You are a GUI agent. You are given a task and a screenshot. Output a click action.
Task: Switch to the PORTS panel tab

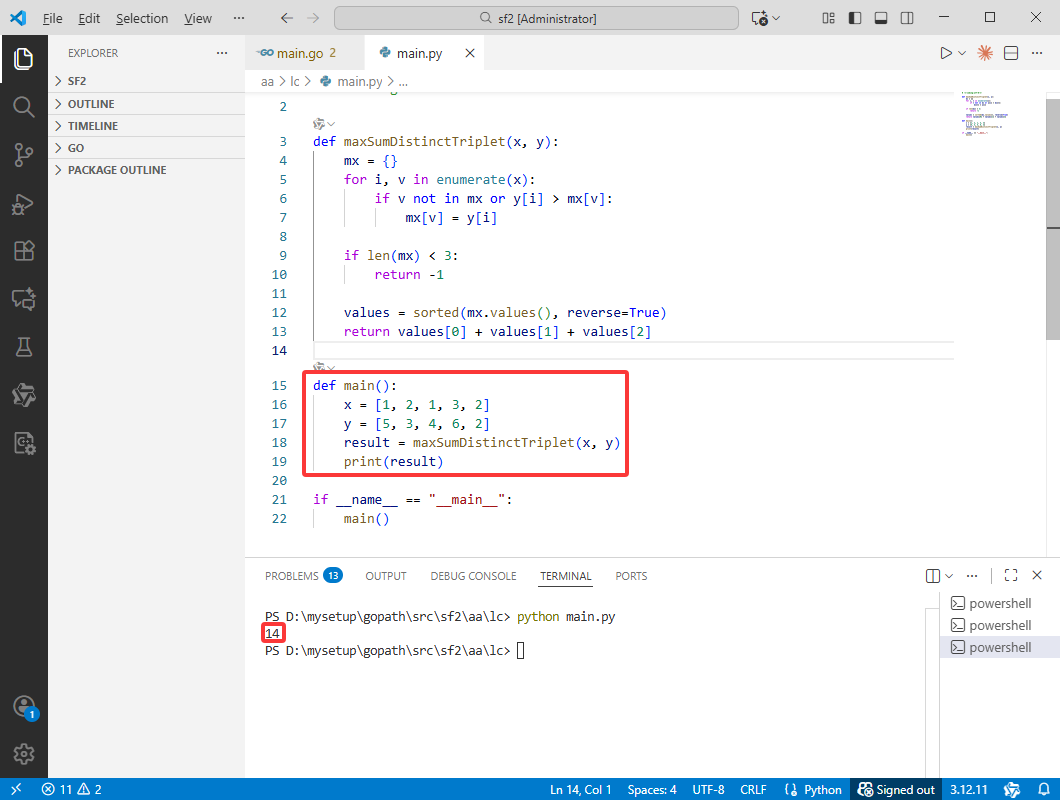(631, 575)
